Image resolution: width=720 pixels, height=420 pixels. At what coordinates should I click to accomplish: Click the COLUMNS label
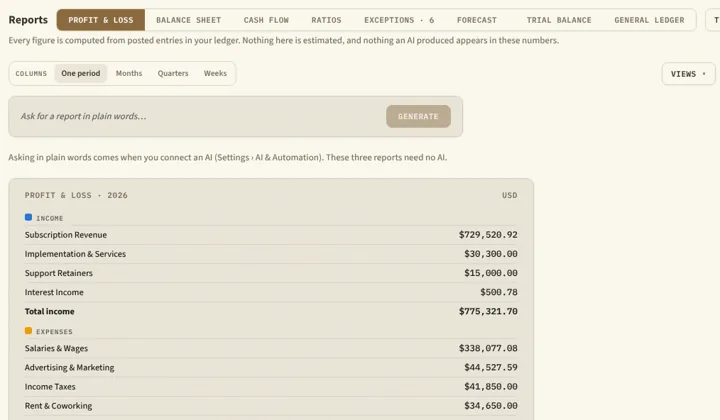[x=31, y=73]
